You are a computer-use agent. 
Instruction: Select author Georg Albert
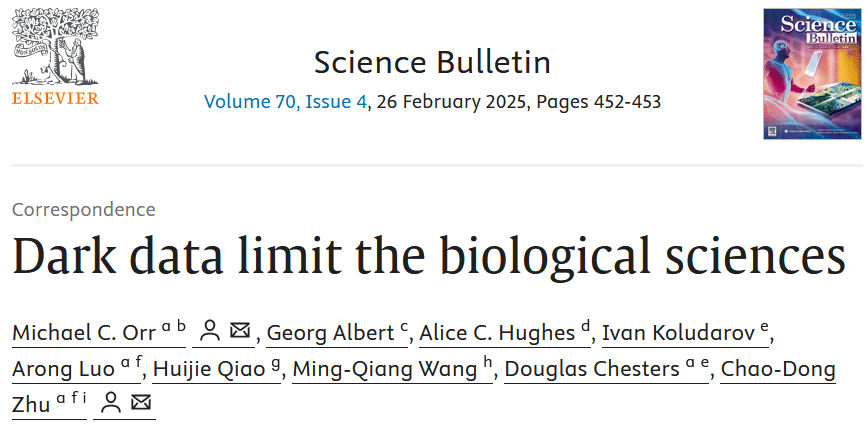[x=332, y=333]
